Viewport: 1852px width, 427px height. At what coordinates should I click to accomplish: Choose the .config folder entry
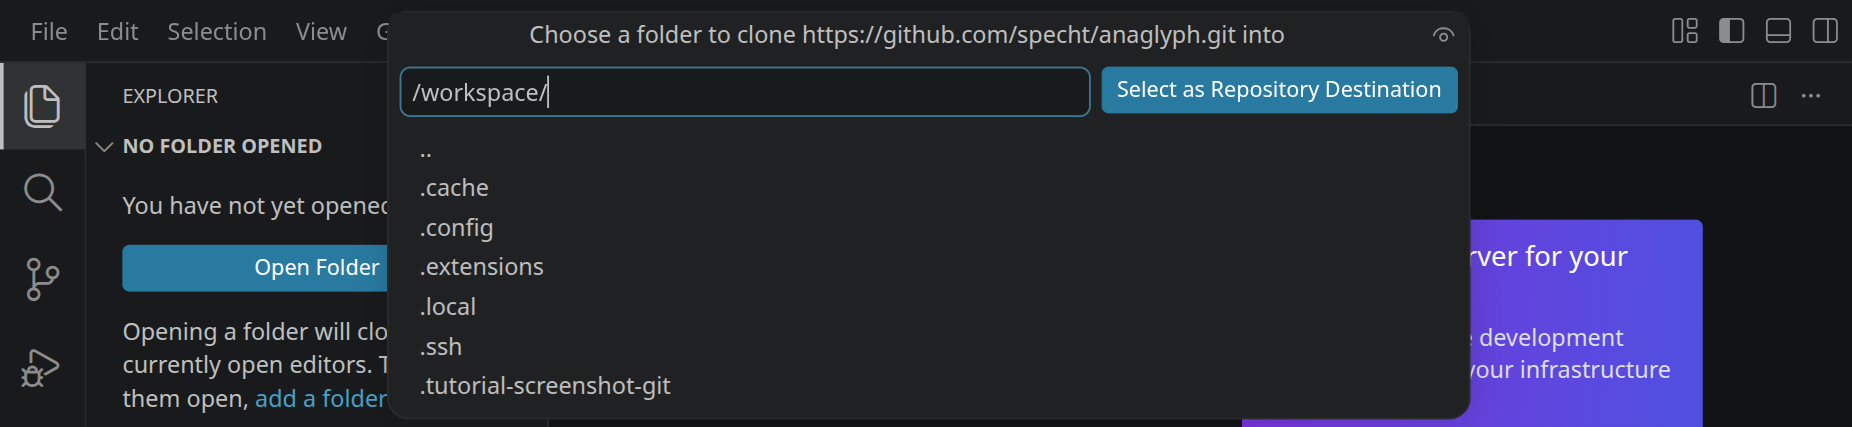coord(928,228)
